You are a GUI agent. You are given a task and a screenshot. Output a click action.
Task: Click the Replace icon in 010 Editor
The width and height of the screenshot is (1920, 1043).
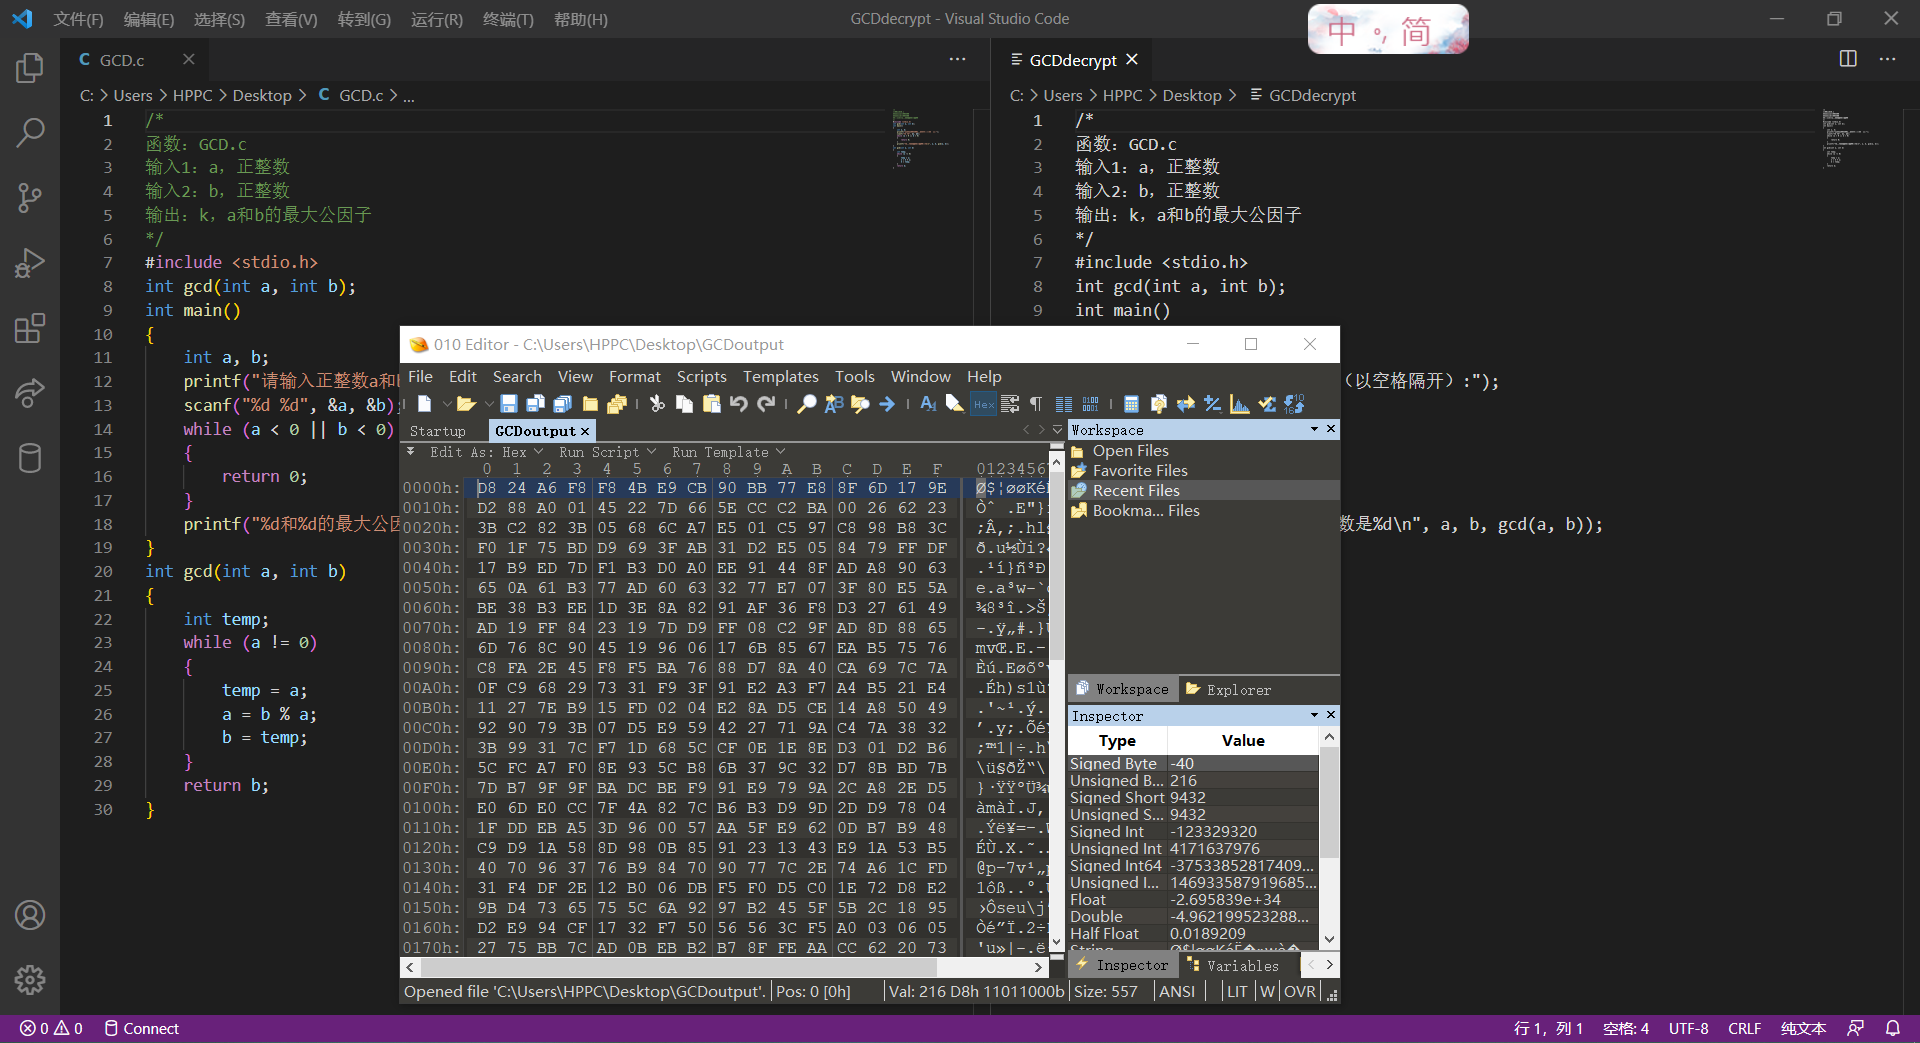click(x=833, y=404)
